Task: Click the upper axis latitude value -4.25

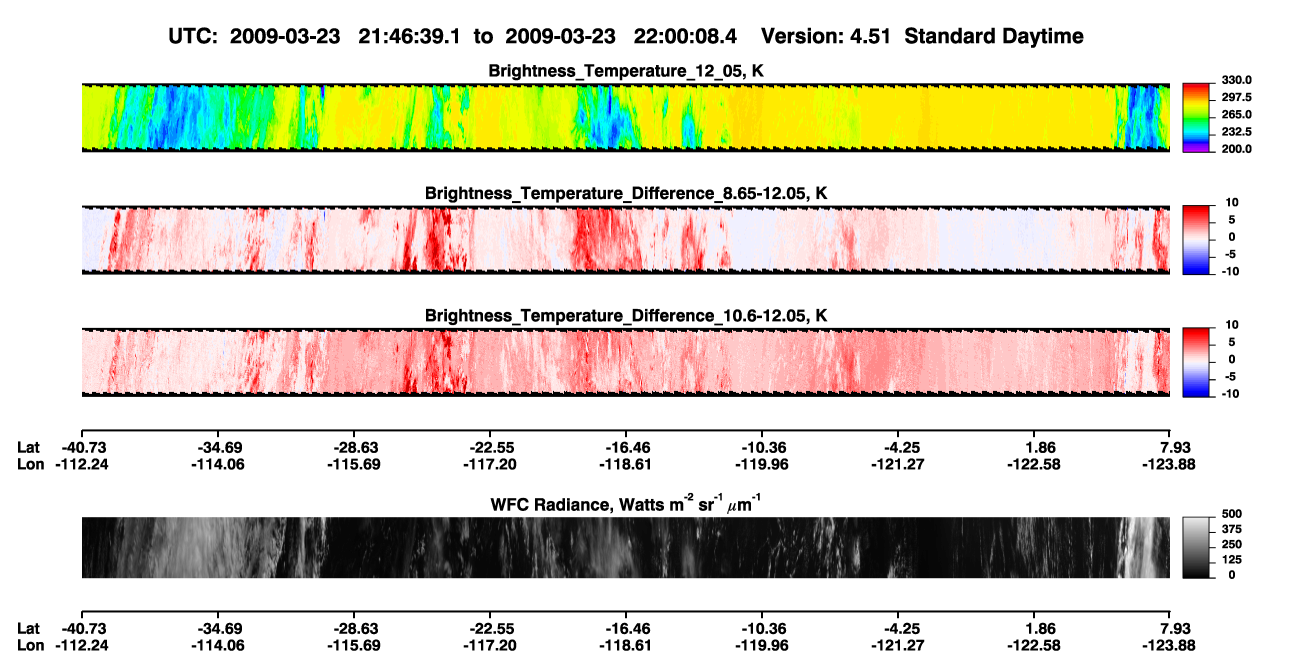Action: 897,447
